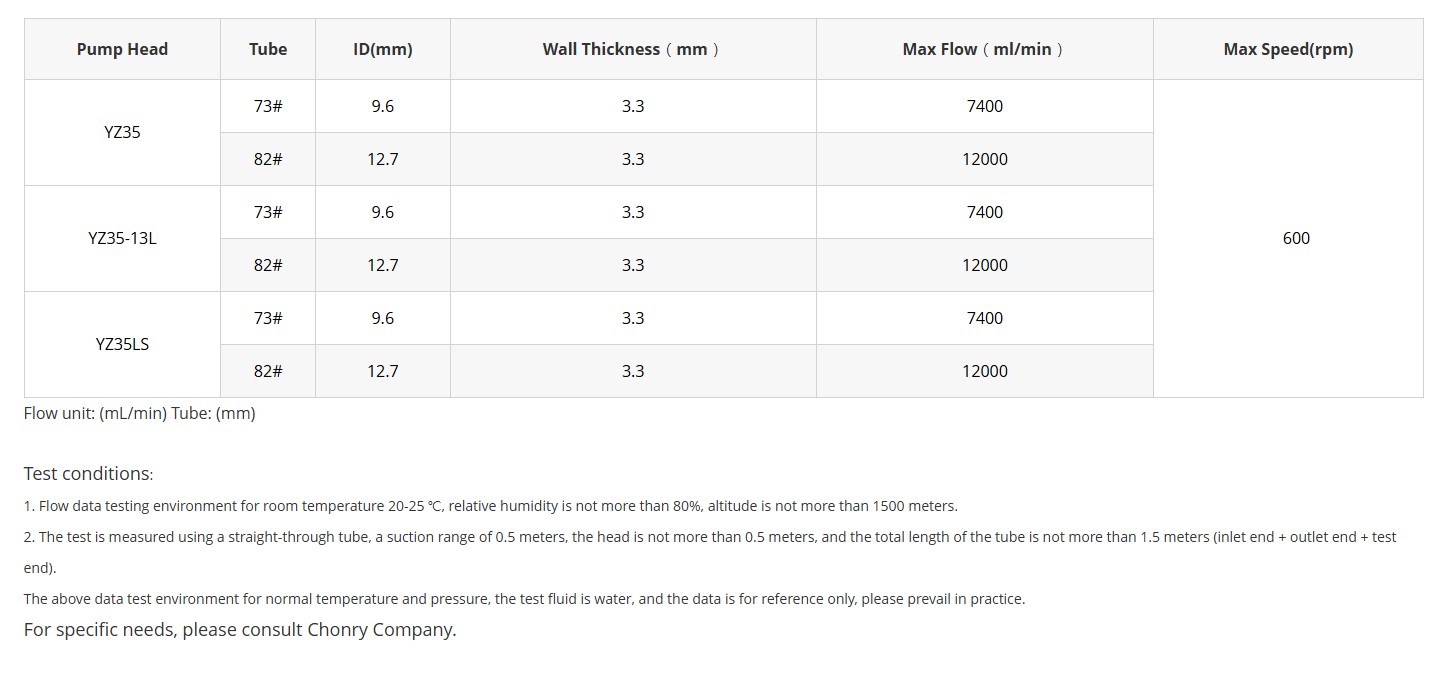Select the 7400 max flow for YZ35-13L
This screenshot has height=680, width=1442.
985,212
